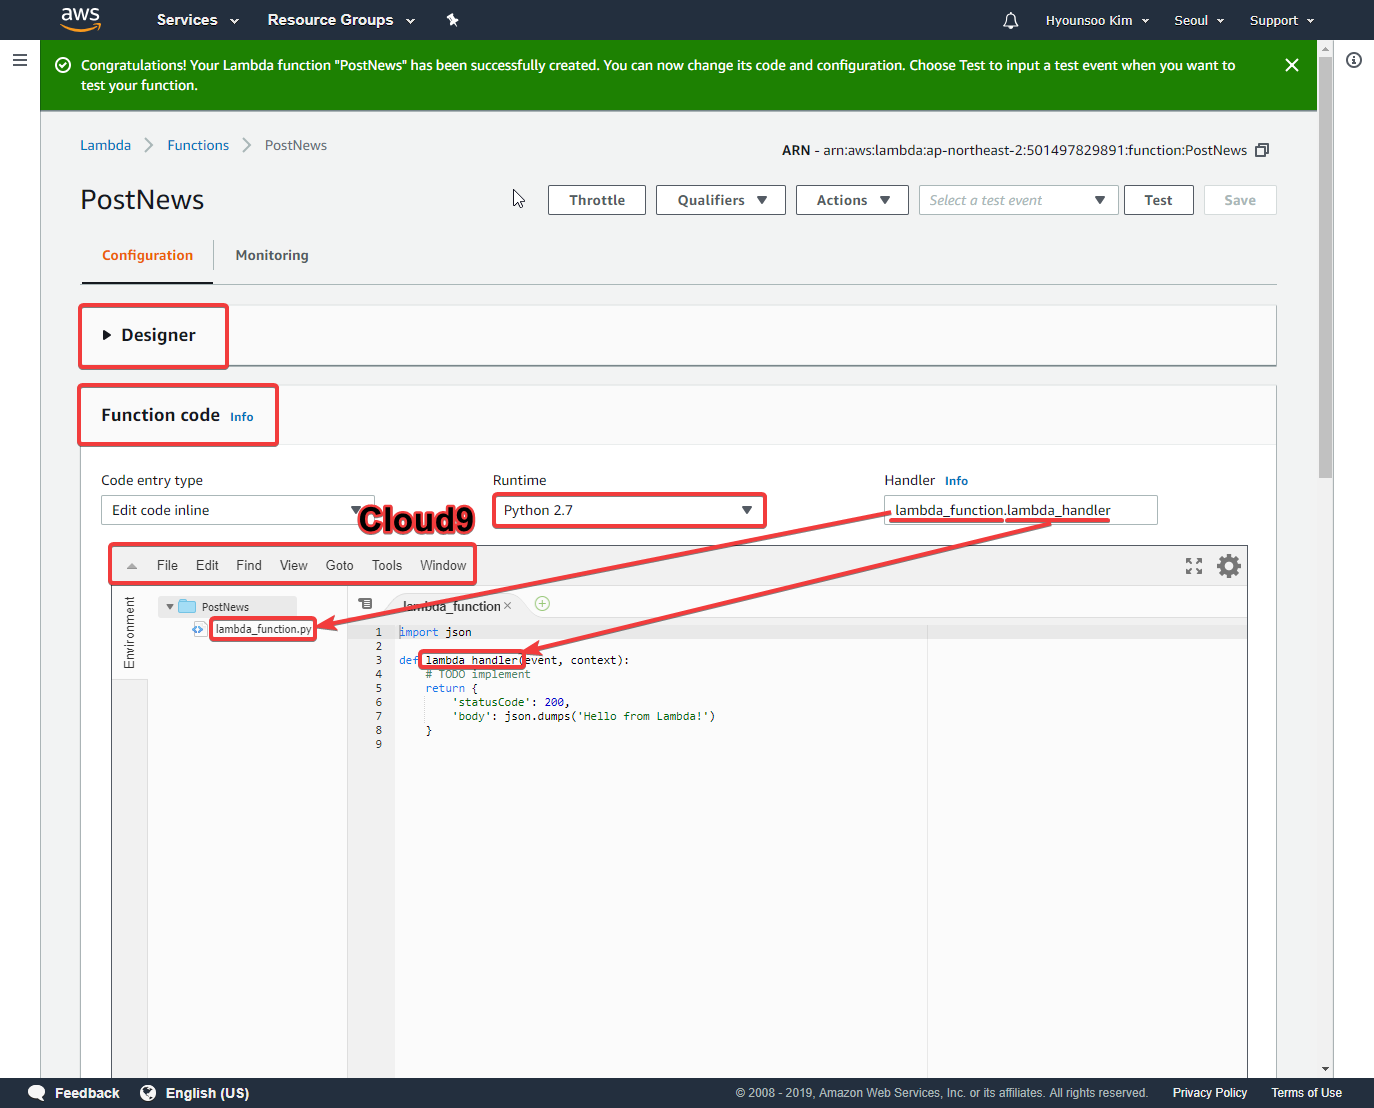1374x1108 pixels.
Task: Open the Qualifiers dropdown
Action: [721, 200]
